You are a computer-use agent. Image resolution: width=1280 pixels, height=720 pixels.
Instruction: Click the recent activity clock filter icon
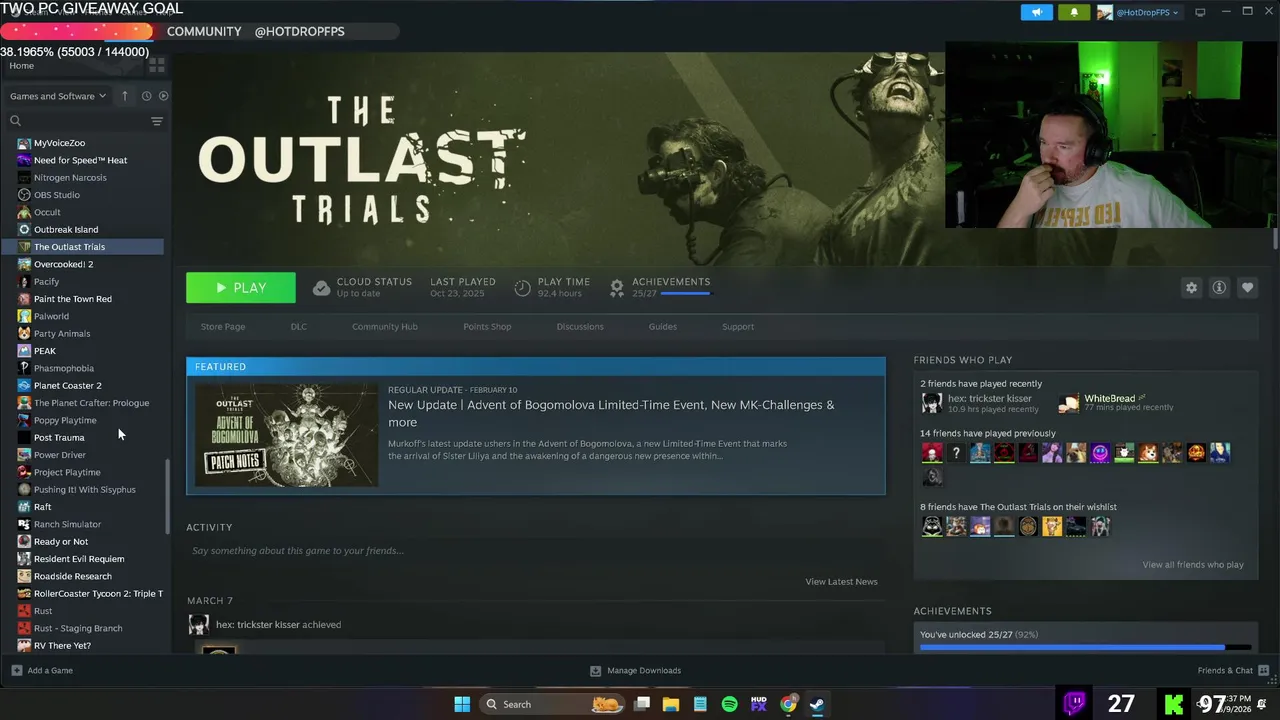146,96
